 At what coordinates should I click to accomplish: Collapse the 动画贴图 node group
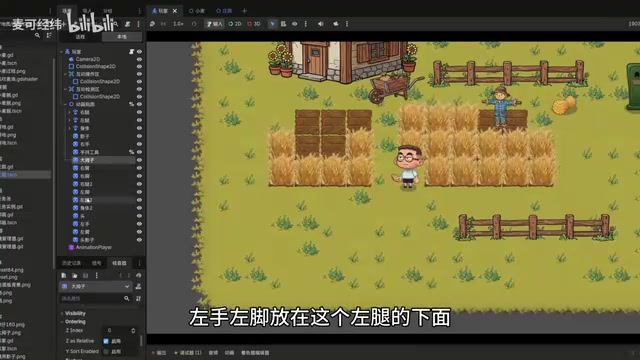click(65, 104)
